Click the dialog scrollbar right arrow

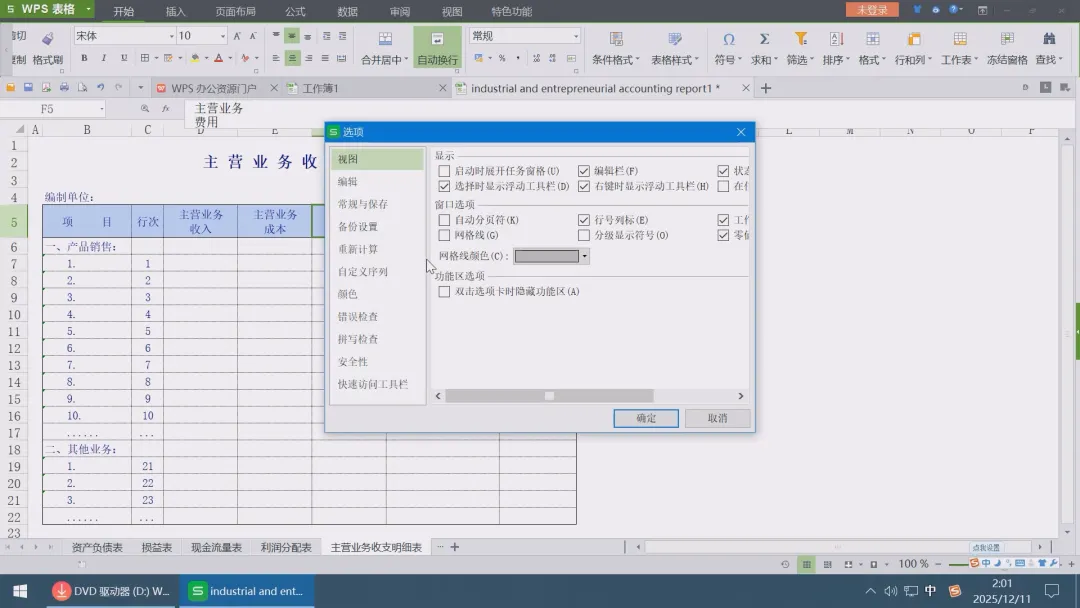pos(740,396)
